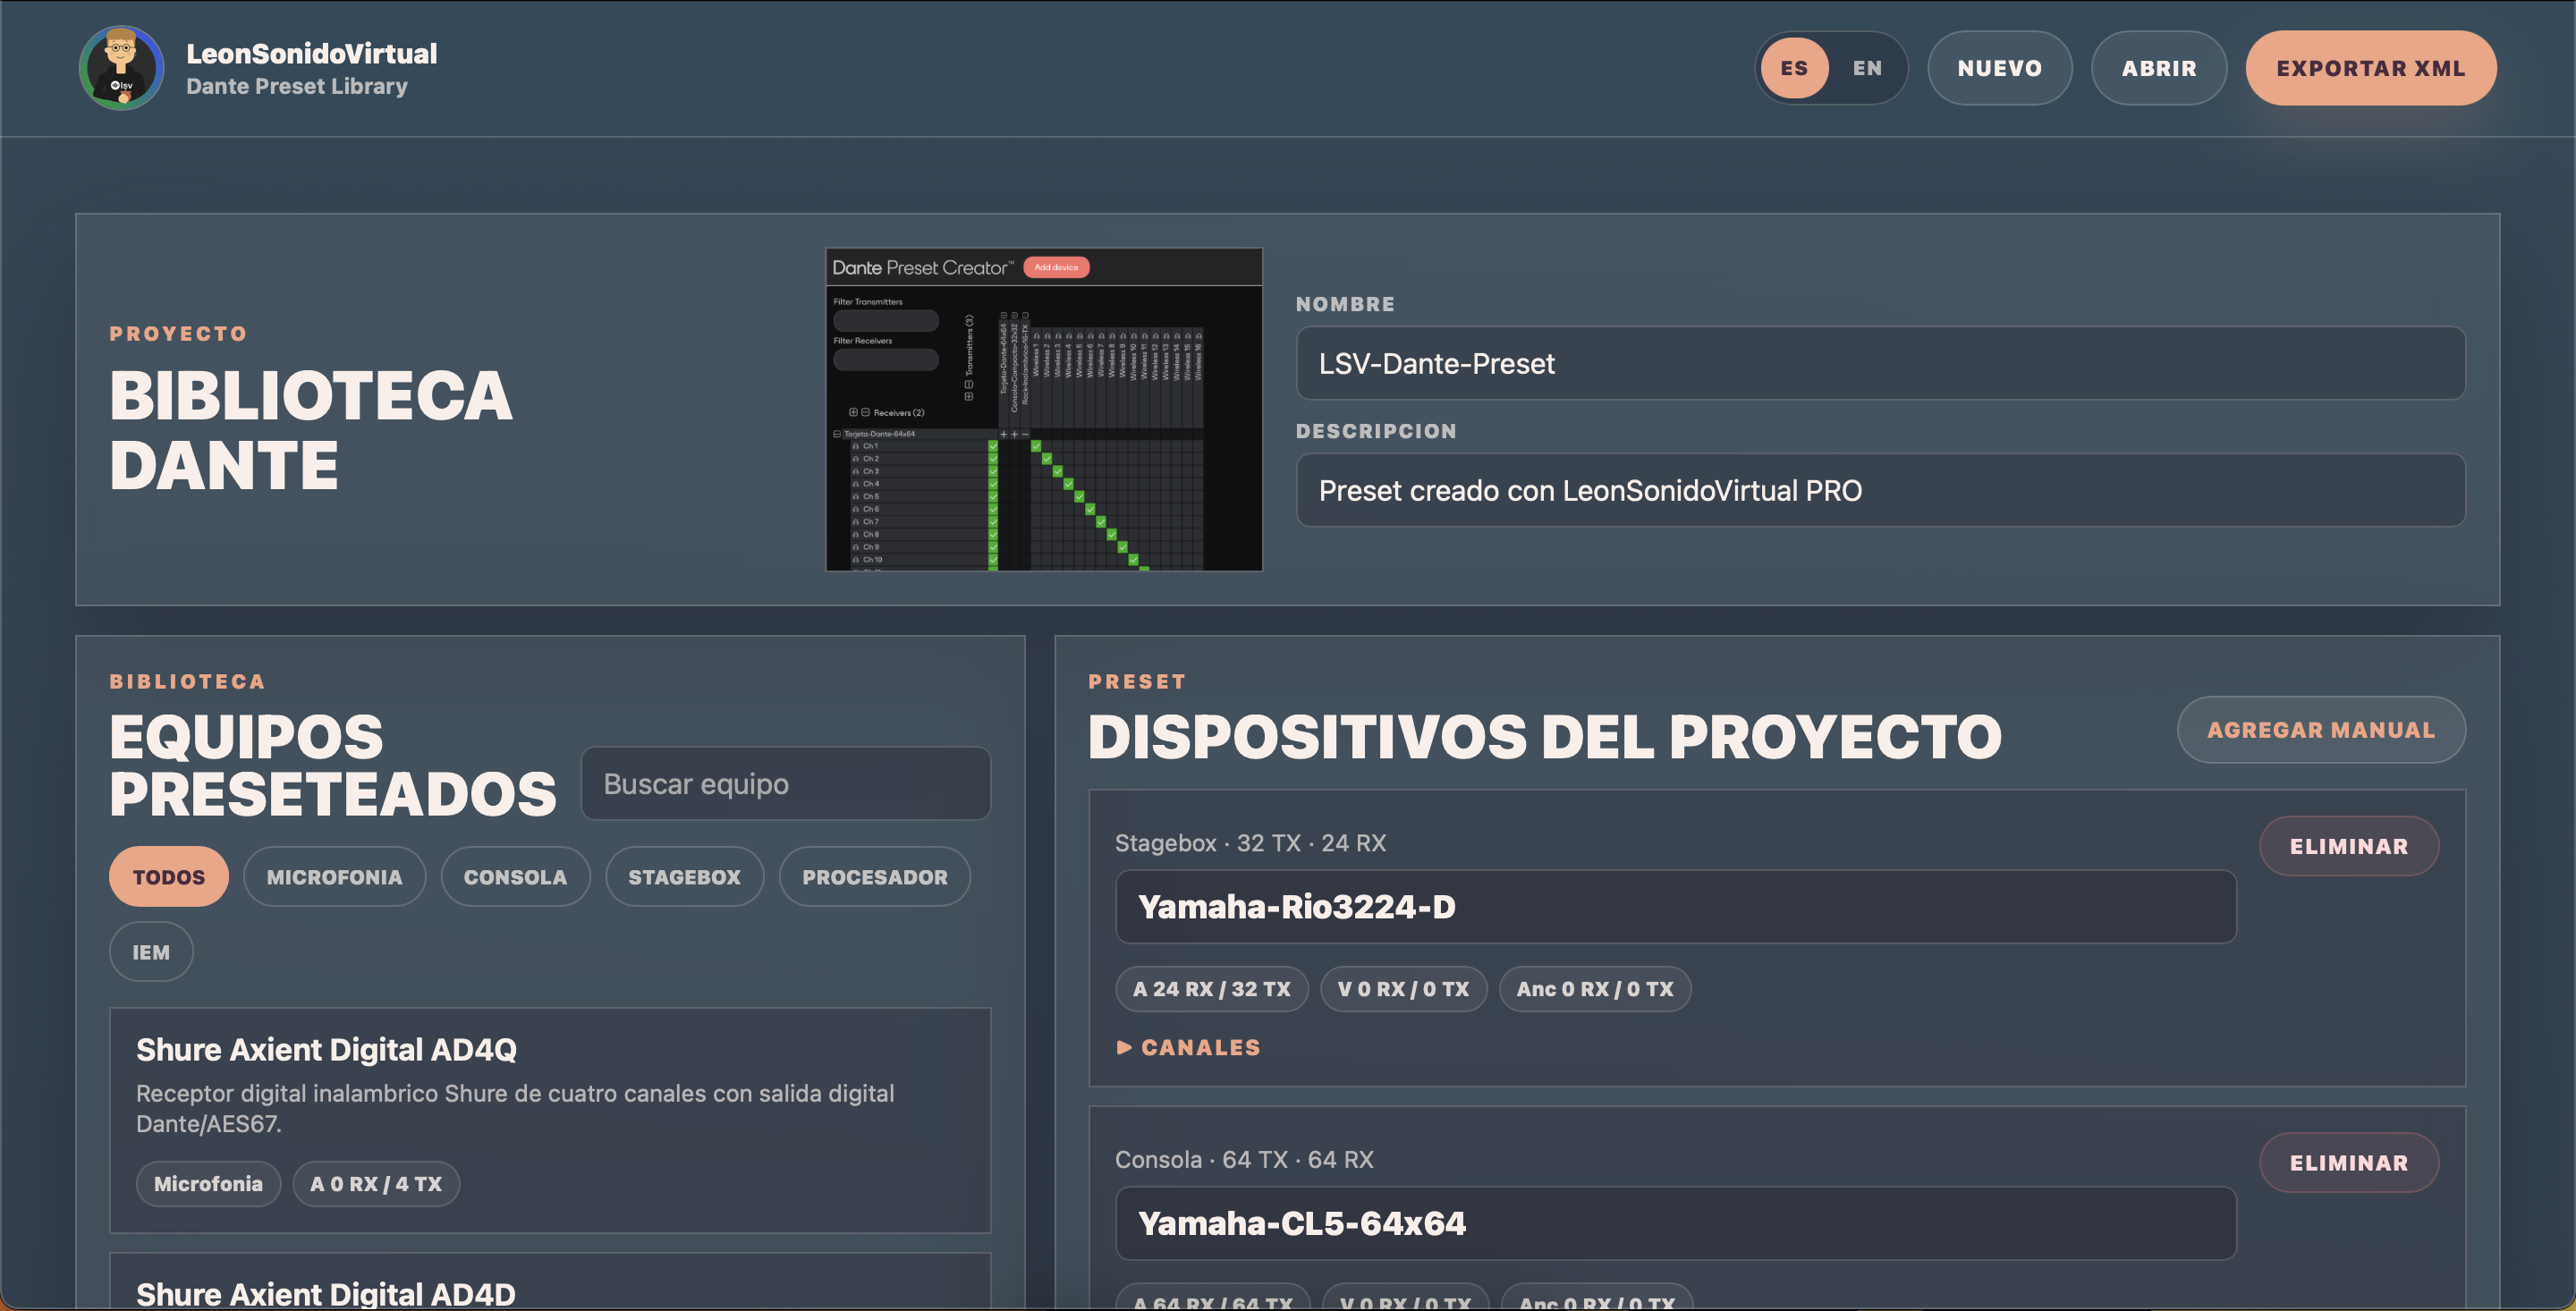This screenshot has height=1311, width=2576.
Task: Filter equipment by STAGEBOX
Action: click(684, 877)
